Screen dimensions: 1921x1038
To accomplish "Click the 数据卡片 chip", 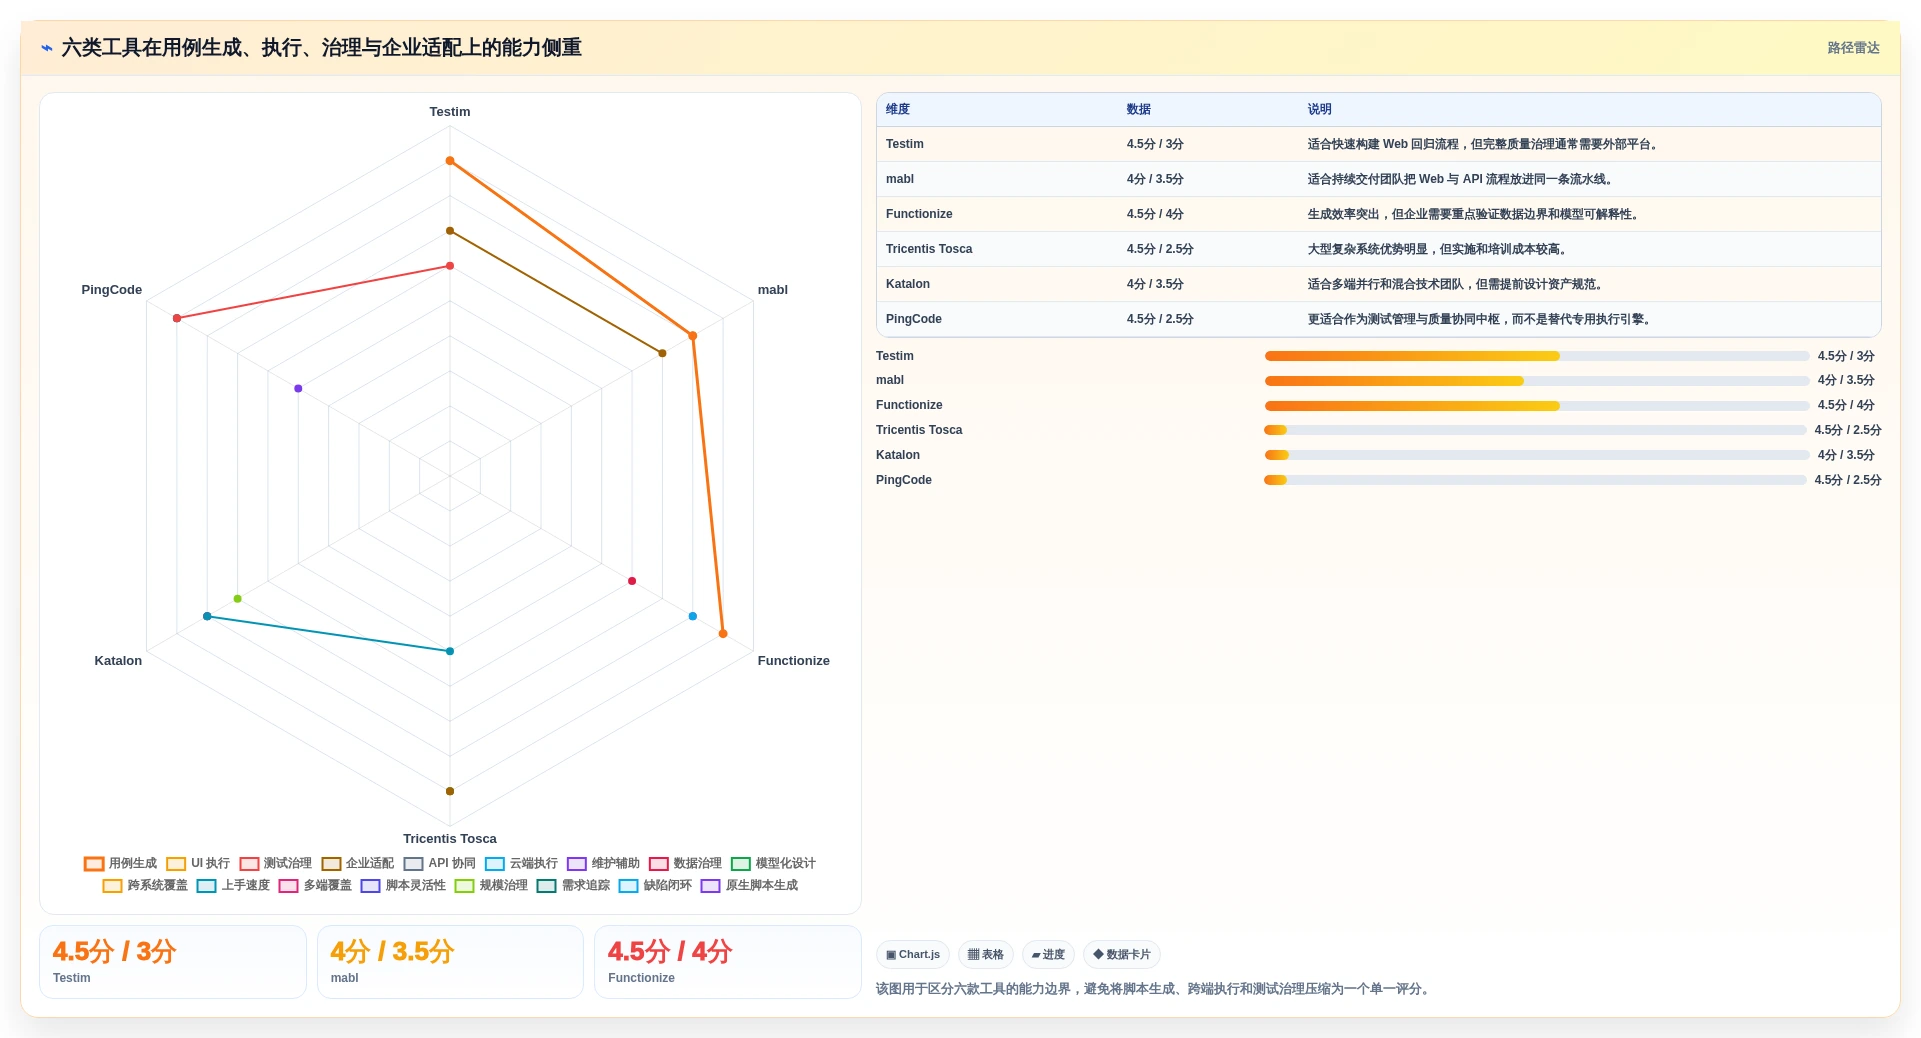I will point(1121,955).
